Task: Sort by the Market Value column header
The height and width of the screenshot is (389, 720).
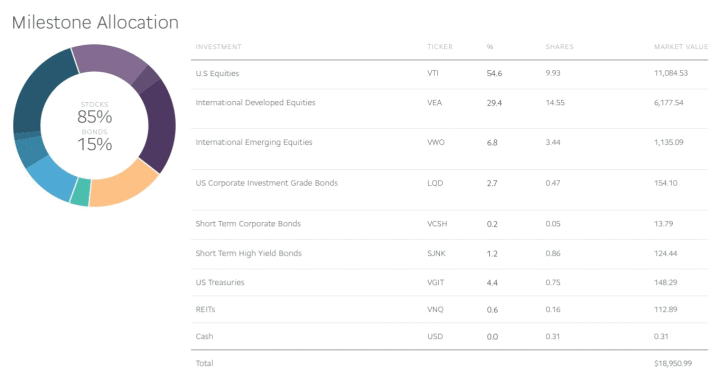Action: 681,47
